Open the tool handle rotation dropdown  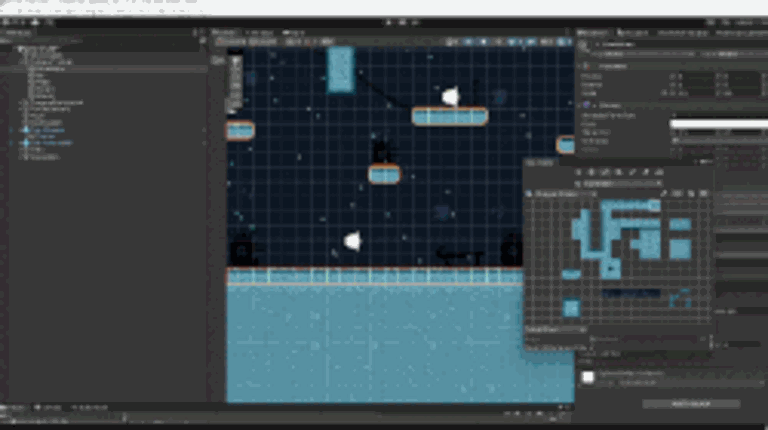pos(263,42)
